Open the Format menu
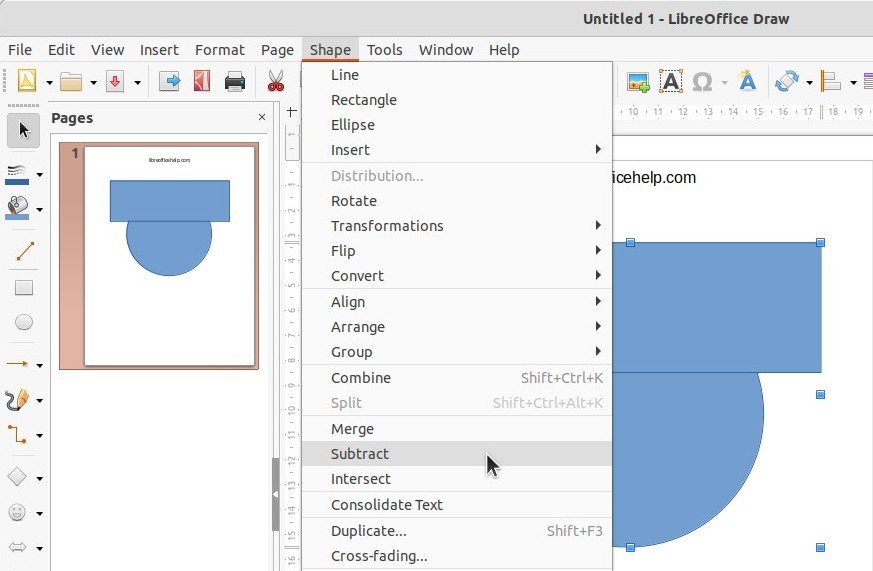Screen dimensions: 873x571 [220, 50]
